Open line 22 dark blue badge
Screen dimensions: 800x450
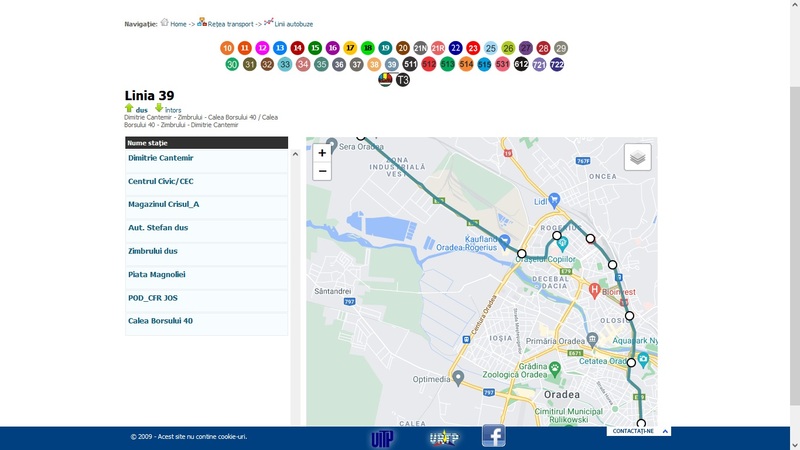coord(456,48)
